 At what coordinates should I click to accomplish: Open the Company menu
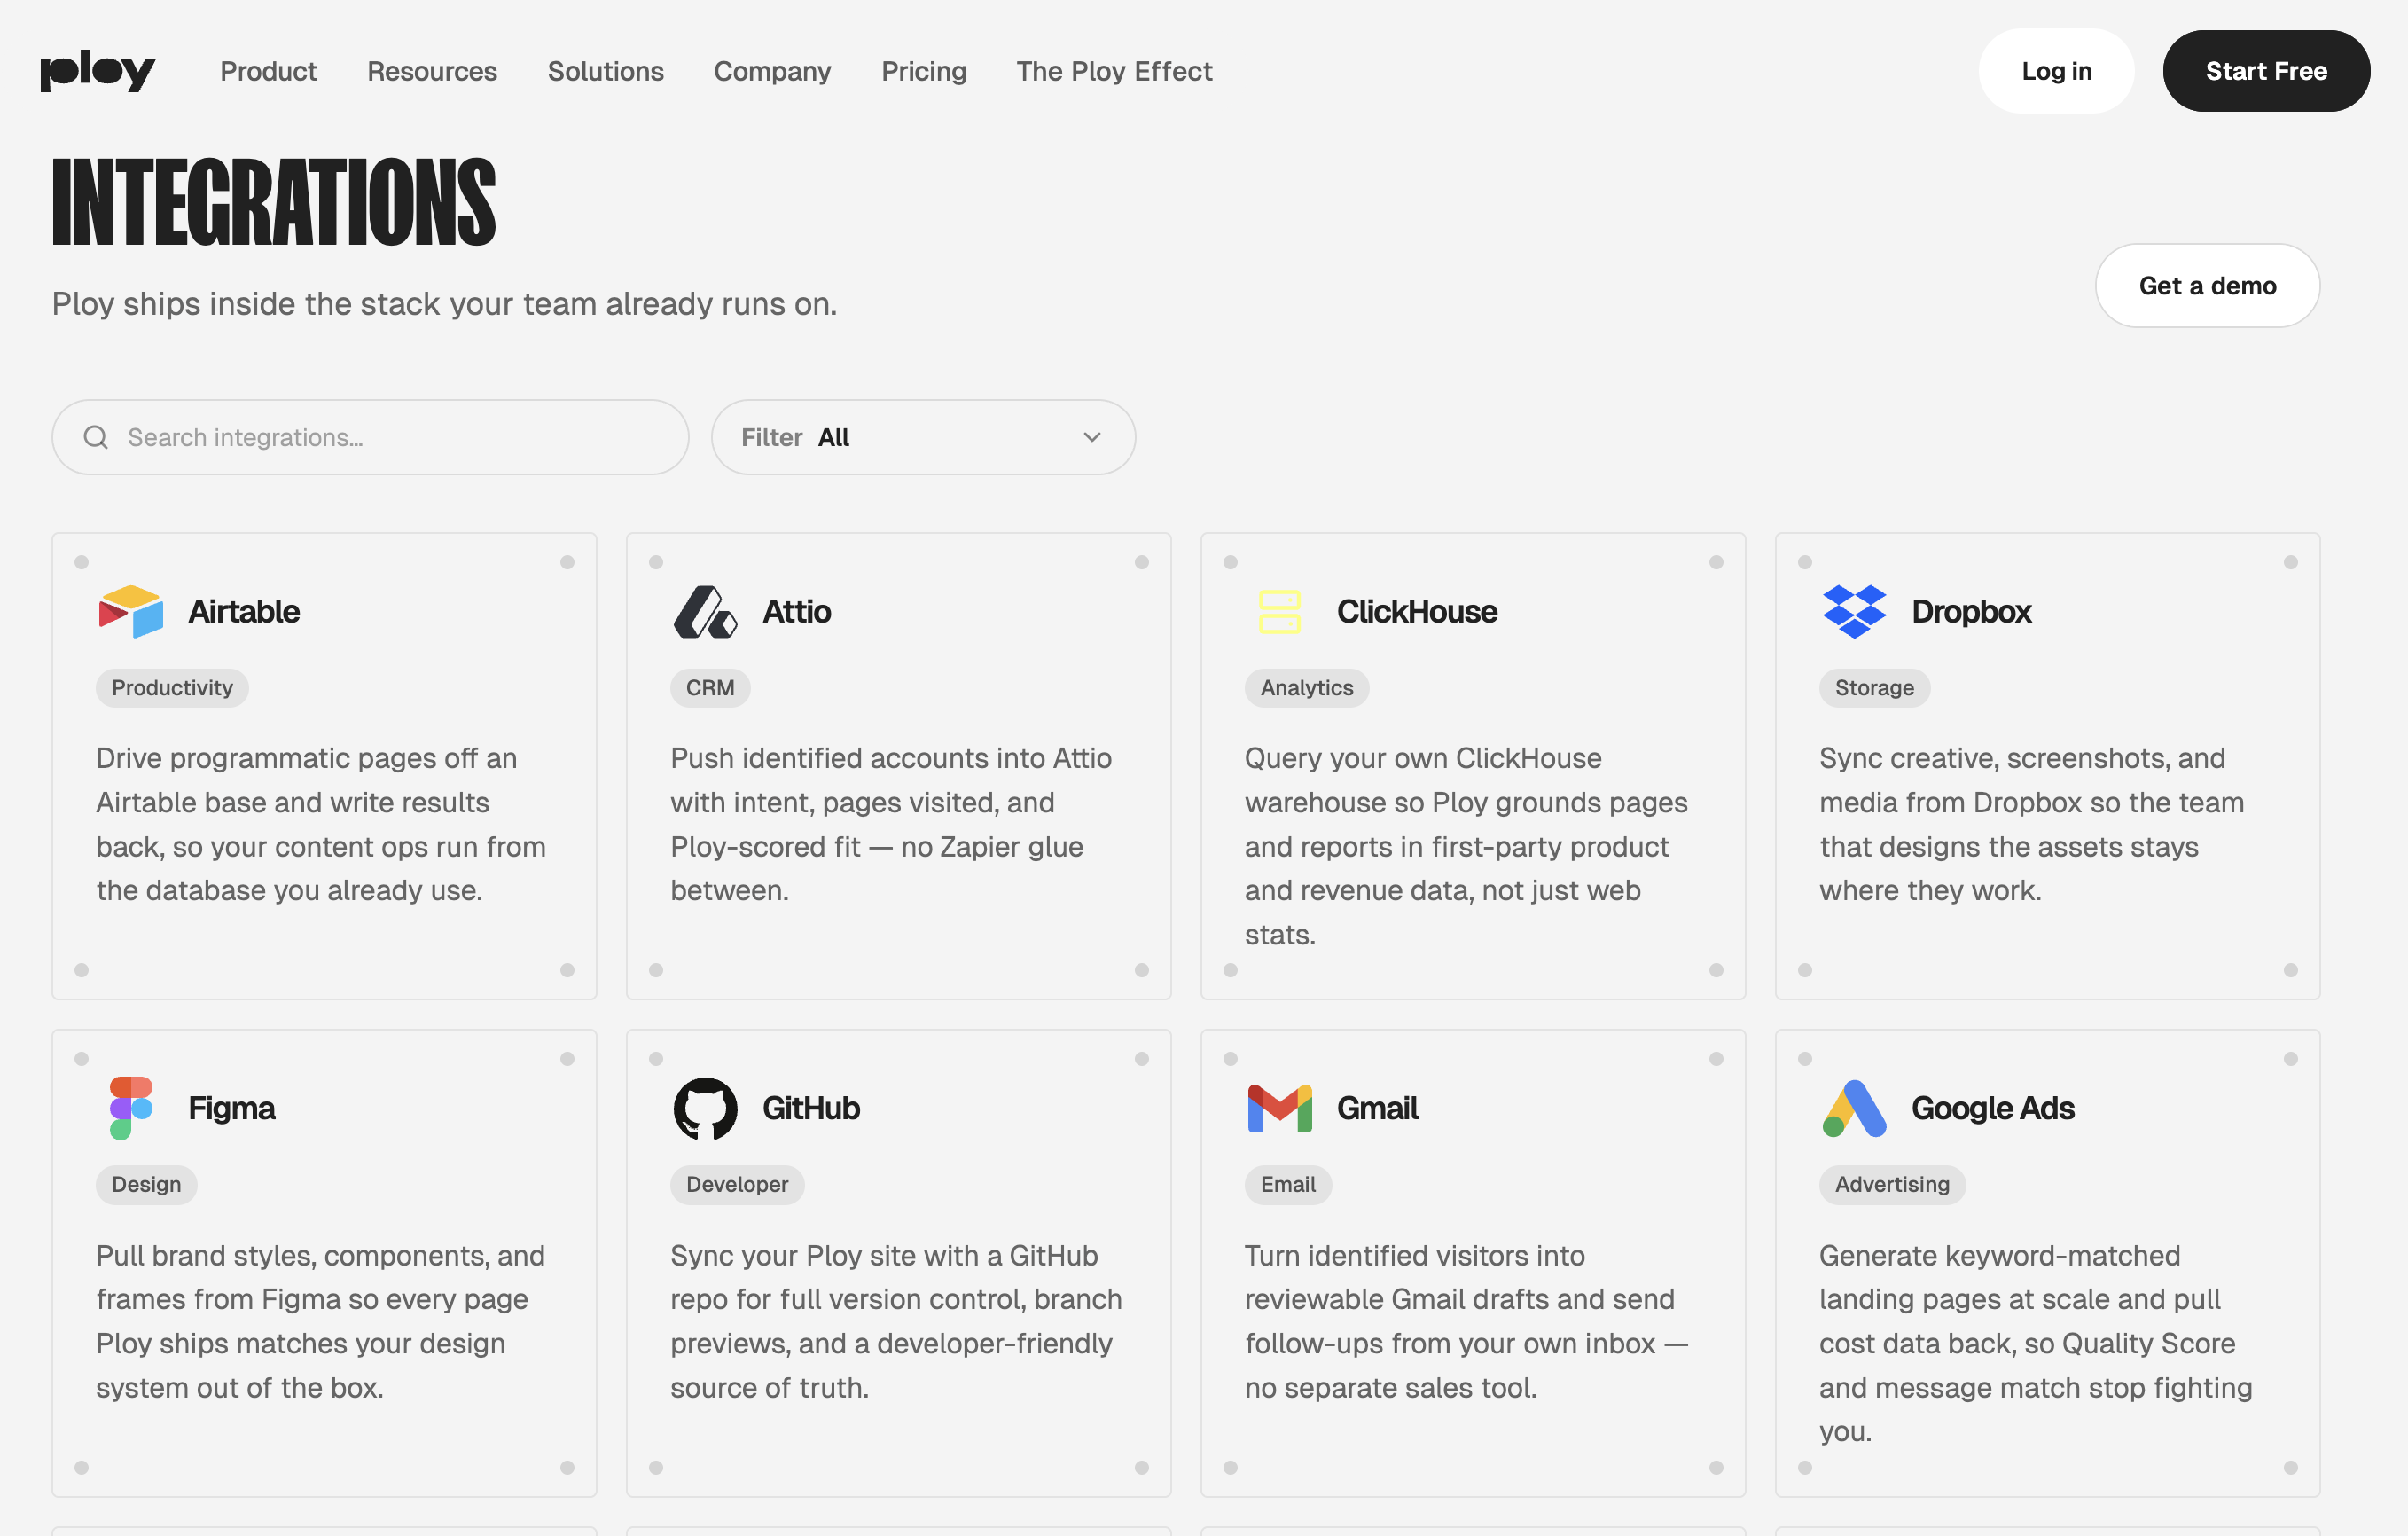coord(772,71)
